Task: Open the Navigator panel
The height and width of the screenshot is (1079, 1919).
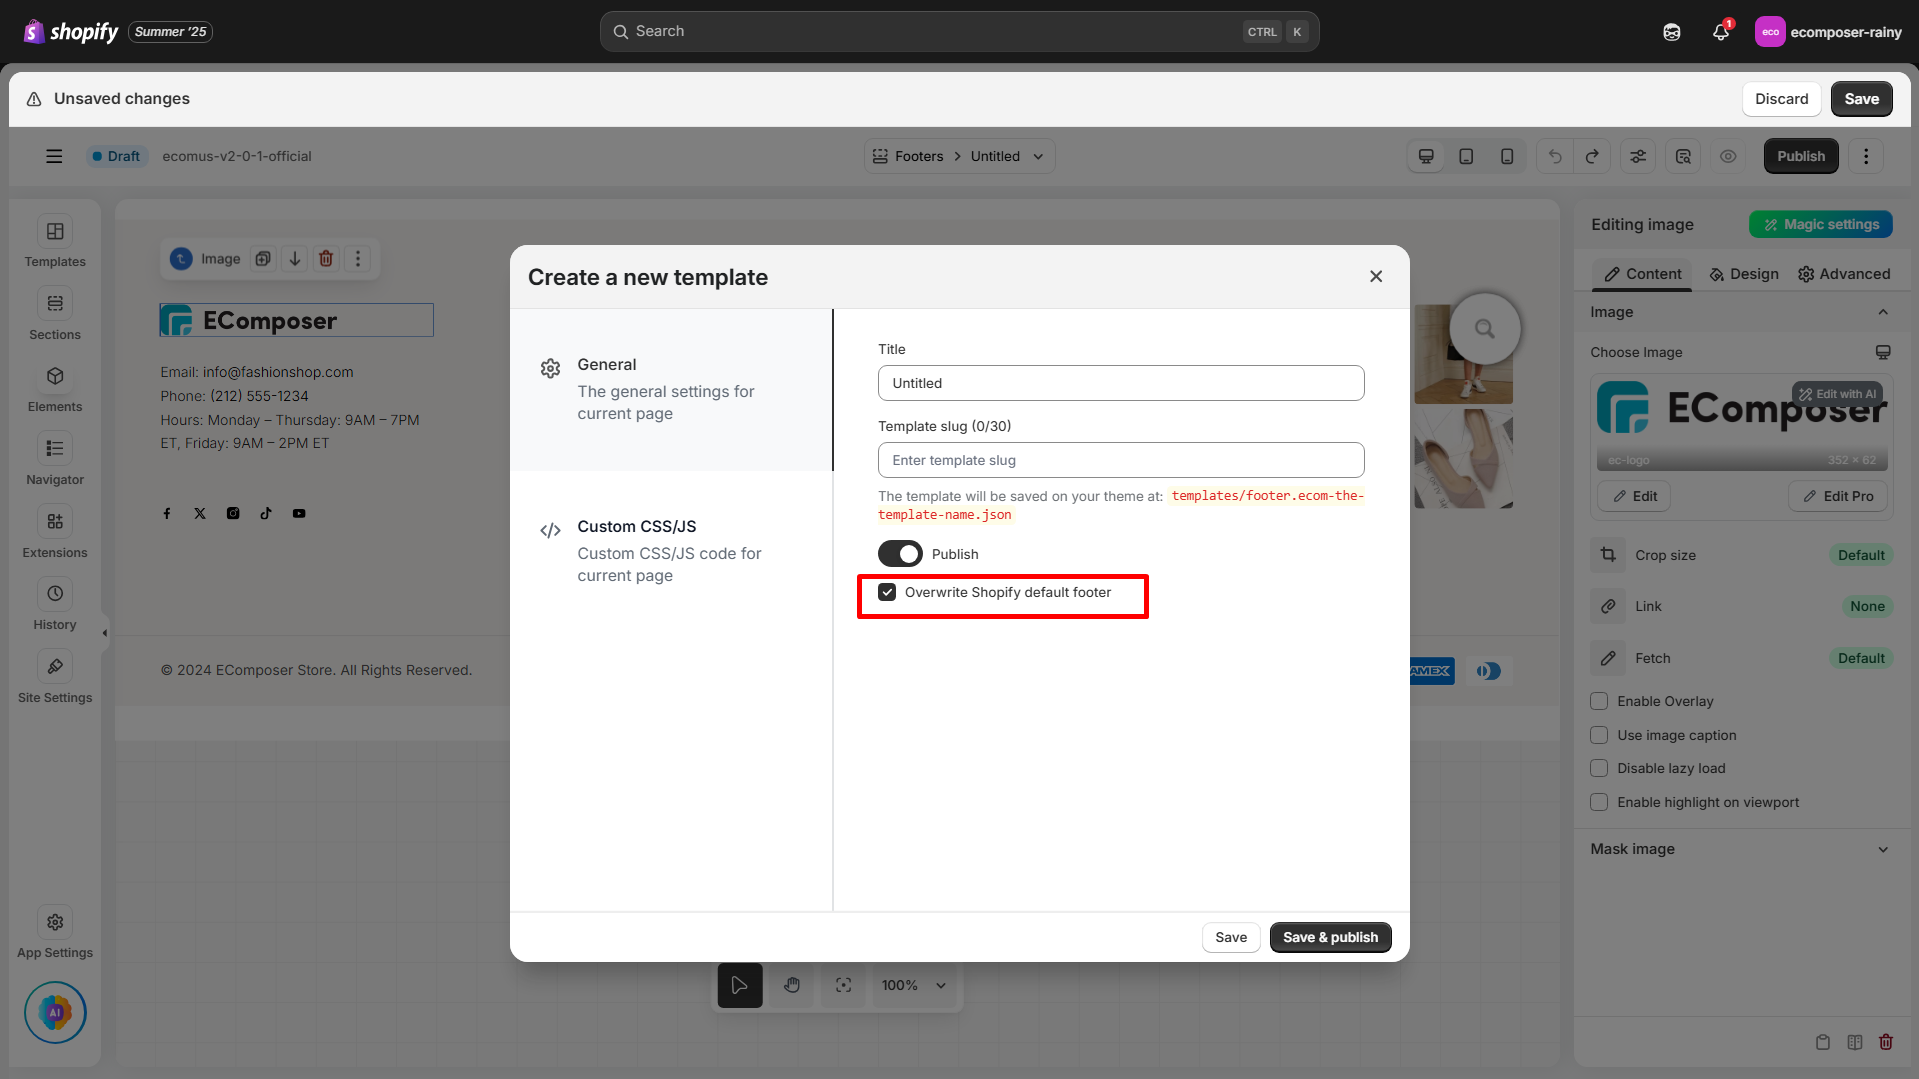Action: pos(54,458)
